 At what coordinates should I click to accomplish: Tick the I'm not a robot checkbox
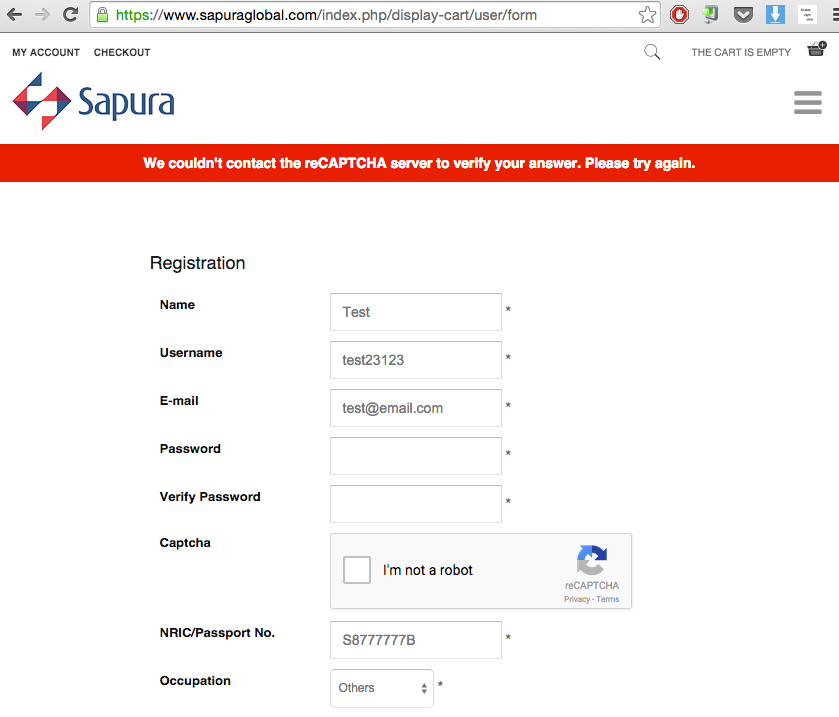[x=357, y=570]
